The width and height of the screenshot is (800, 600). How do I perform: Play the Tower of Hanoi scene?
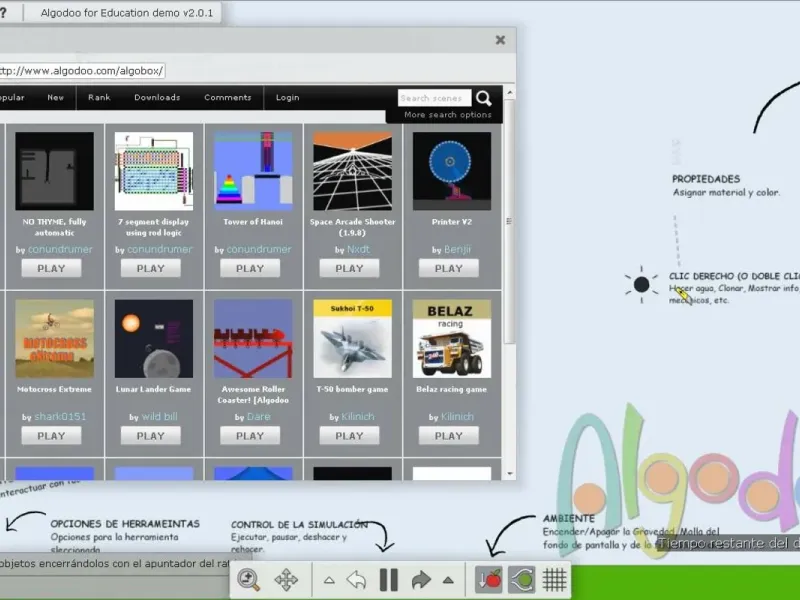coord(250,268)
